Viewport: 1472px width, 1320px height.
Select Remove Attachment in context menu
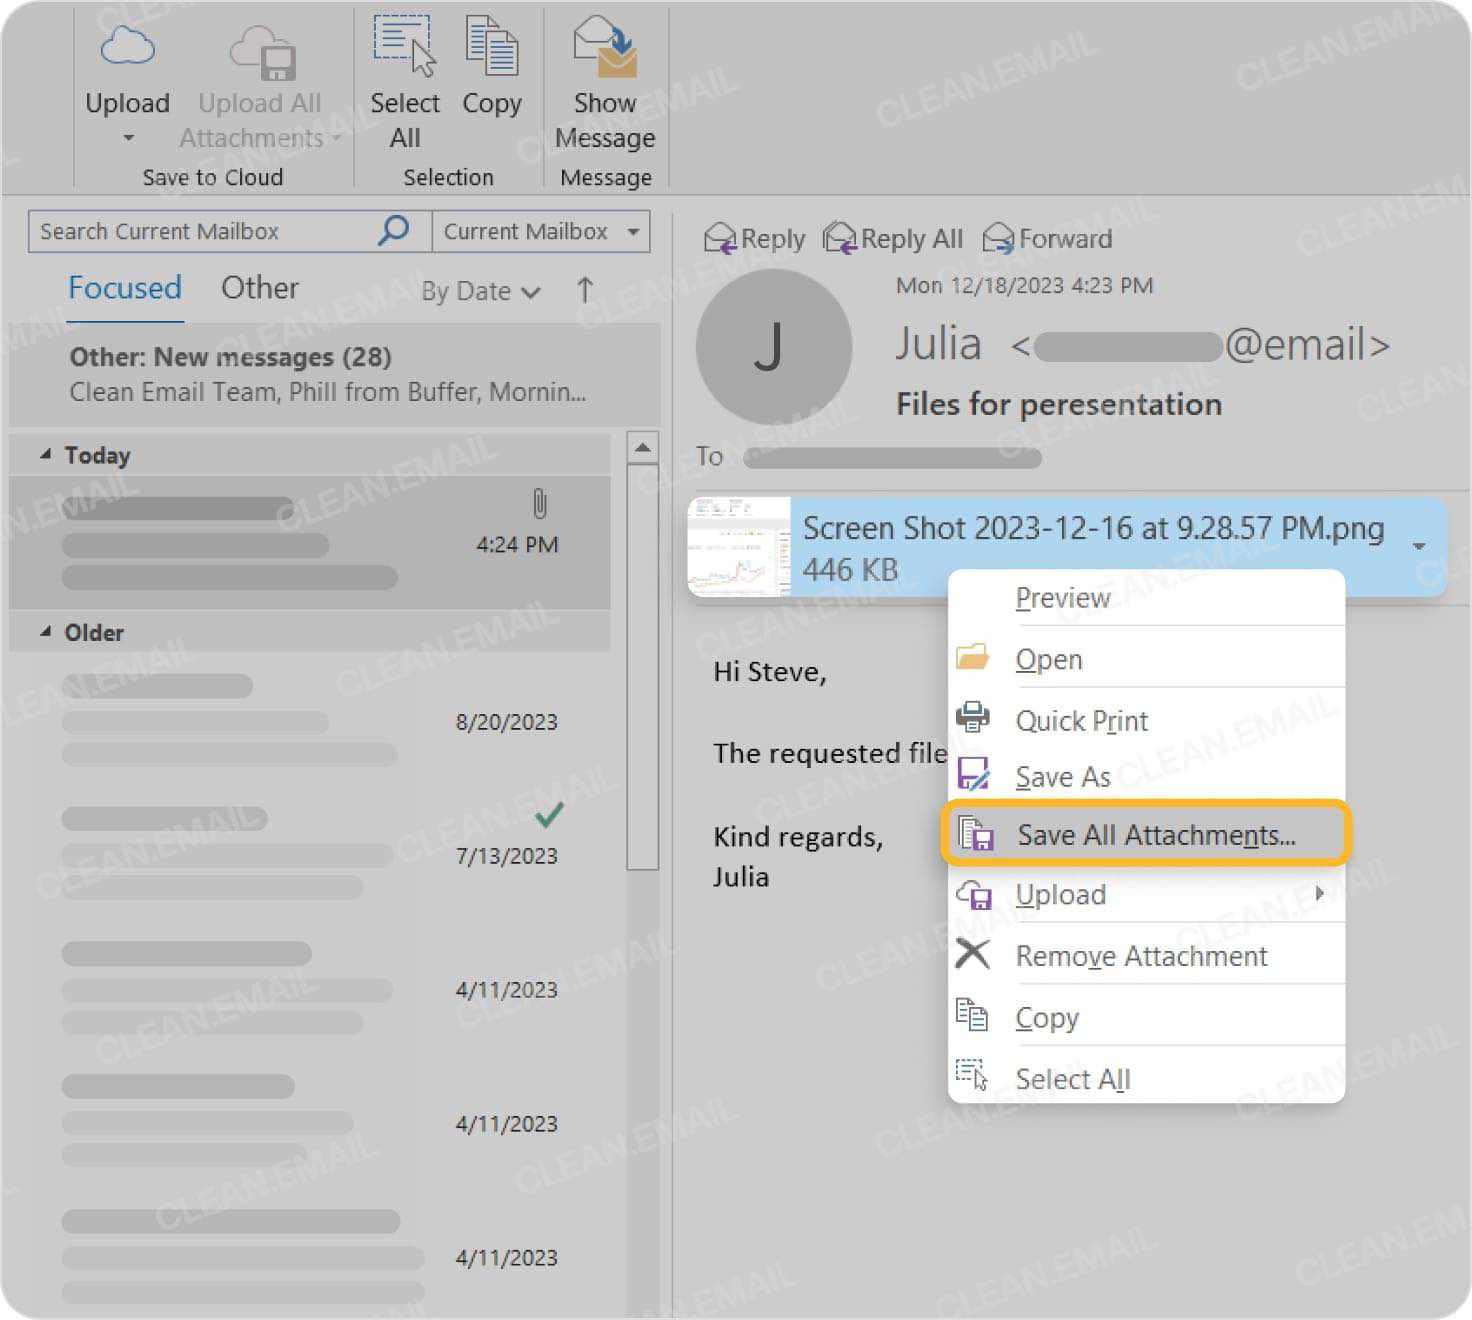pyautogui.click(x=1140, y=956)
